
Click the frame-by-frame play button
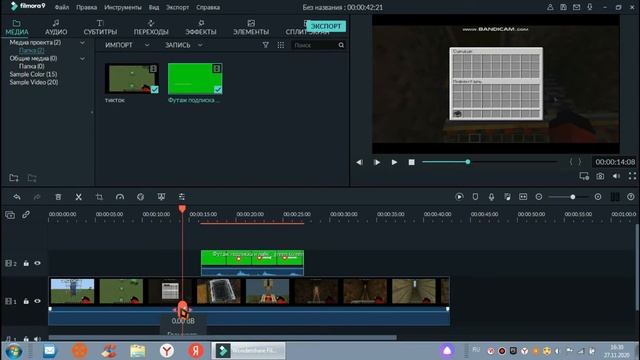coord(377,162)
